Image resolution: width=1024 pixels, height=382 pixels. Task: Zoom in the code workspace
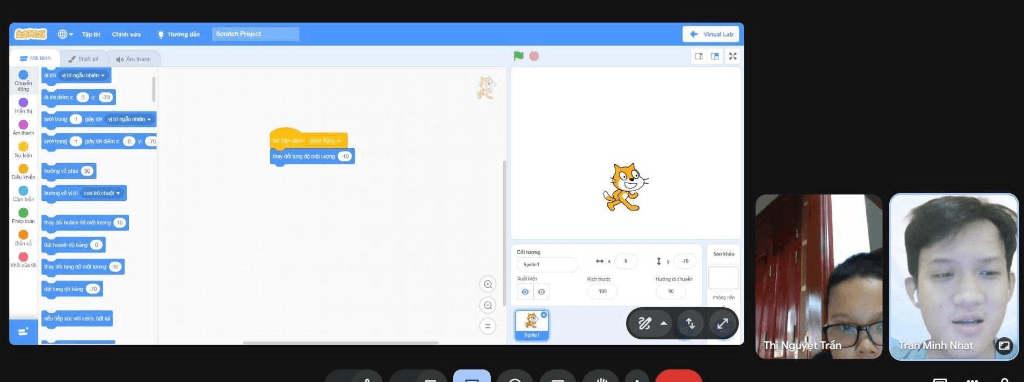click(x=487, y=284)
